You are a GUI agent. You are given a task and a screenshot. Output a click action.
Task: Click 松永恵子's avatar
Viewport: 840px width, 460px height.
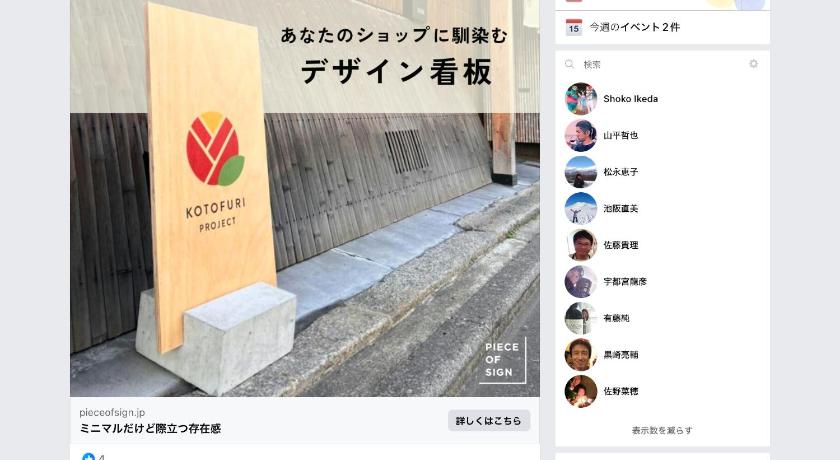tap(581, 172)
